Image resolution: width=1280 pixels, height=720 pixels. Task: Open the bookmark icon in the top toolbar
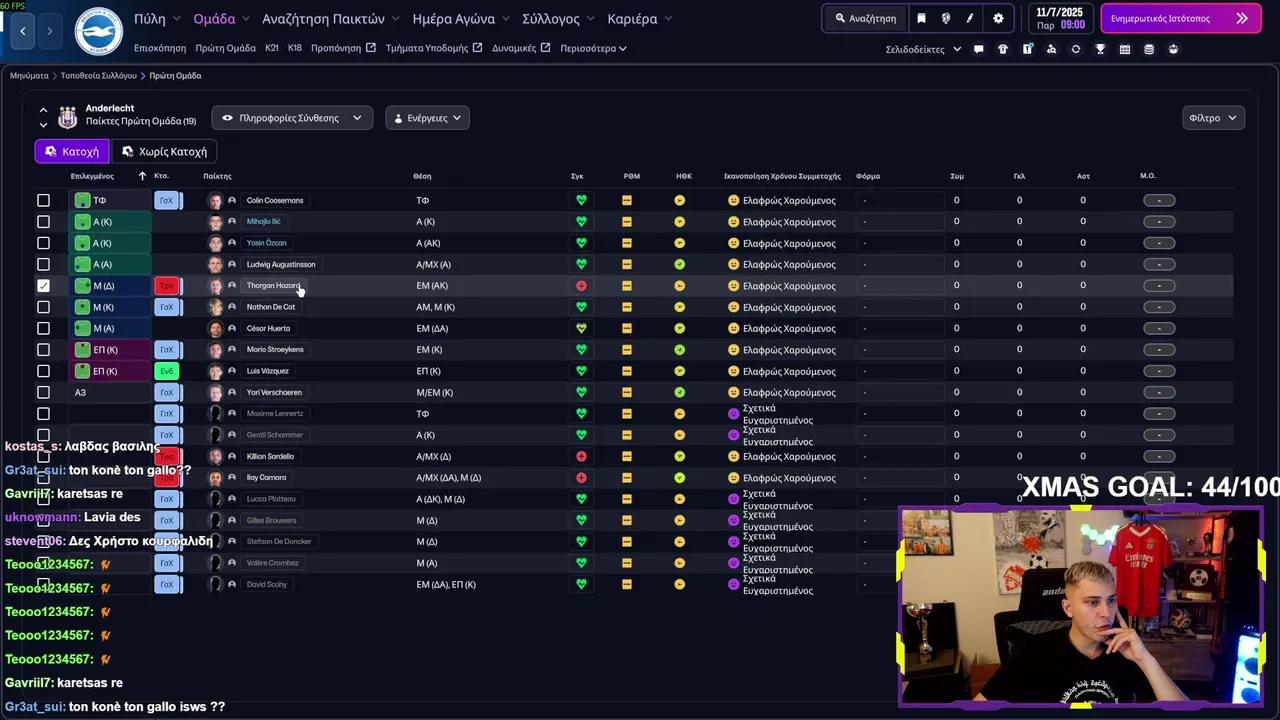pos(921,18)
